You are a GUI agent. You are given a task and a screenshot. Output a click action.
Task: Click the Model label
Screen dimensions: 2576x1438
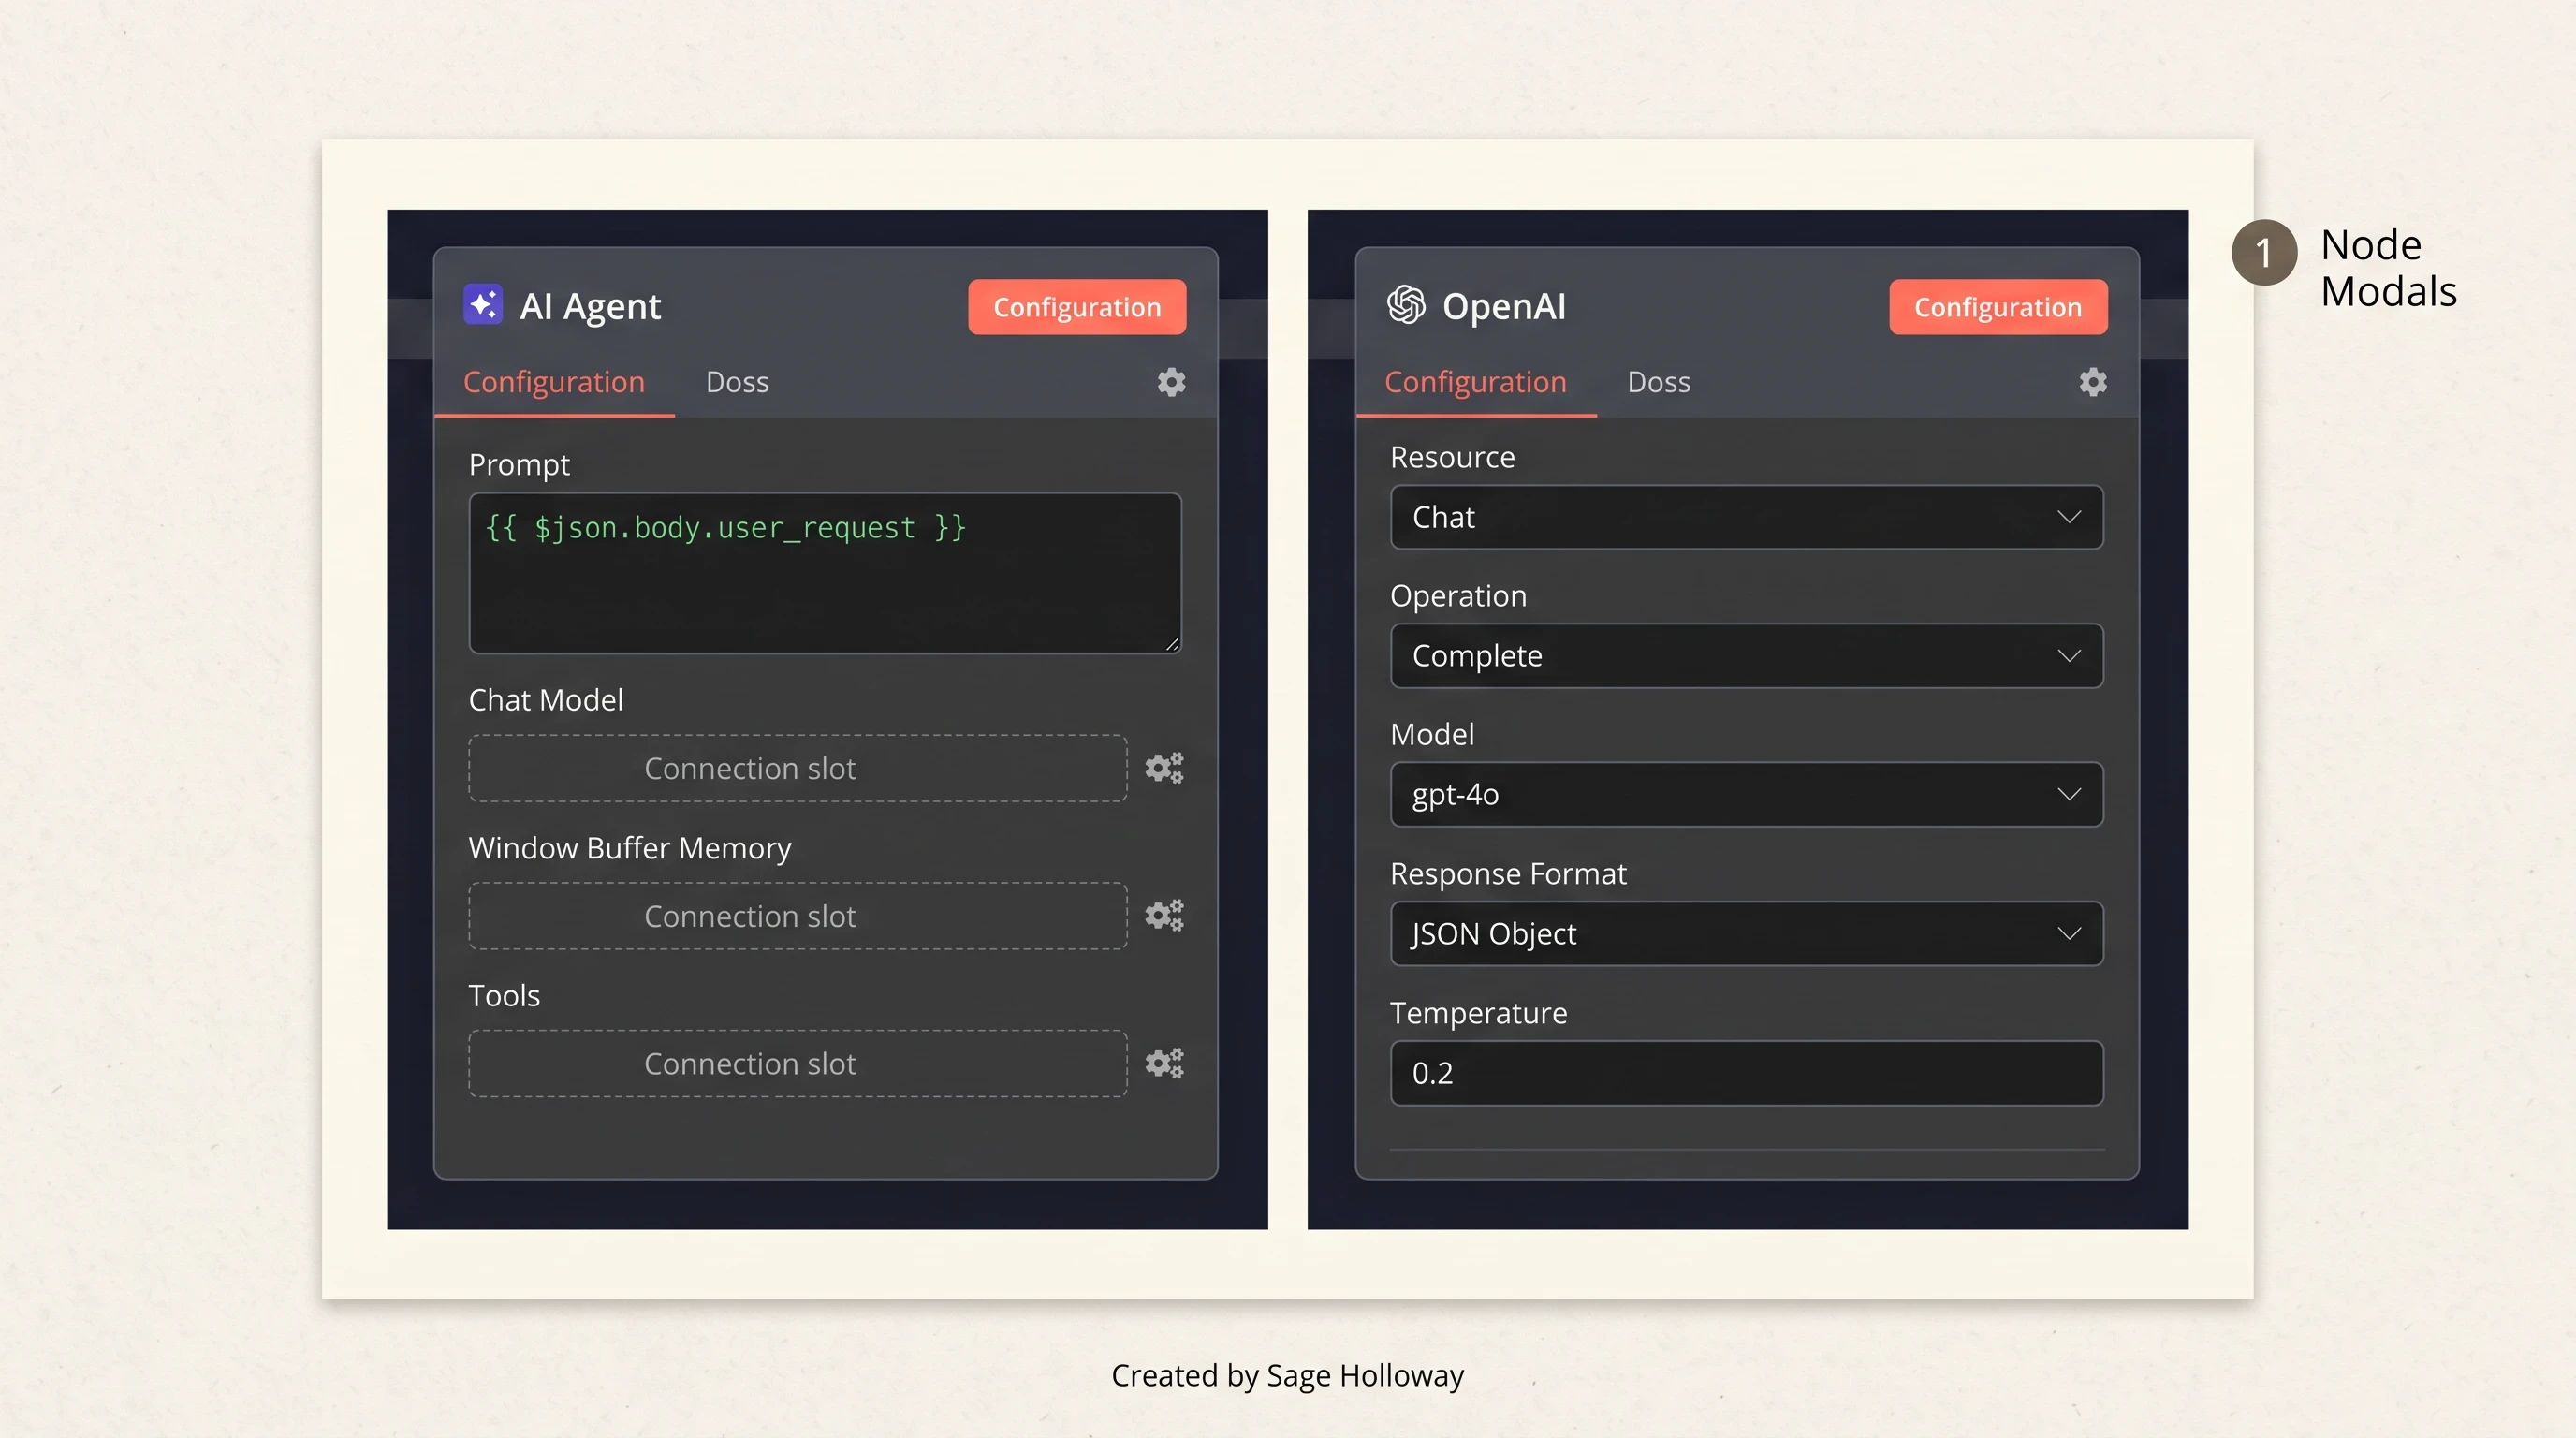click(1432, 734)
